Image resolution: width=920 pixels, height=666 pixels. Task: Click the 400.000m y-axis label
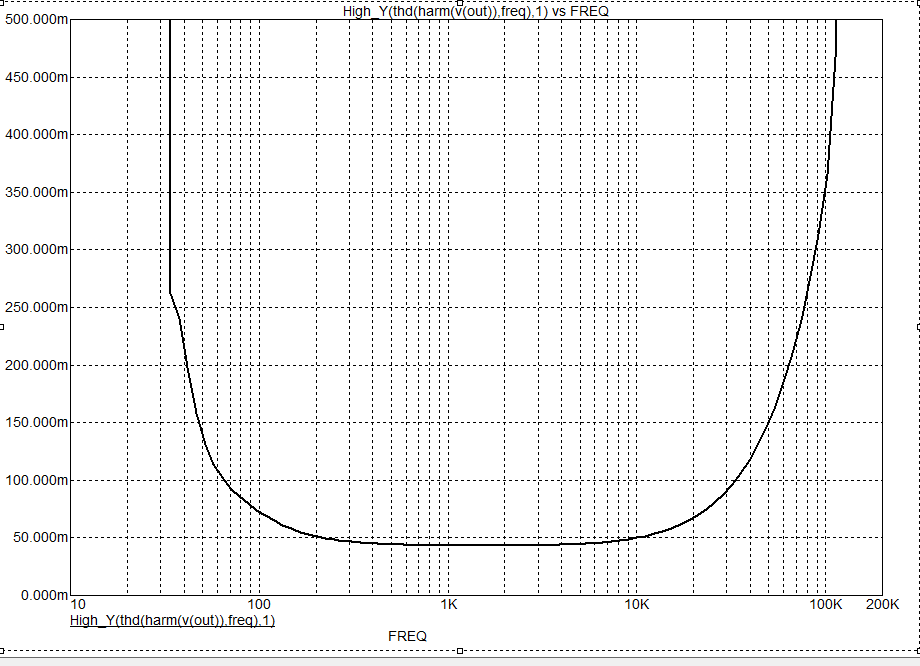(36, 134)
